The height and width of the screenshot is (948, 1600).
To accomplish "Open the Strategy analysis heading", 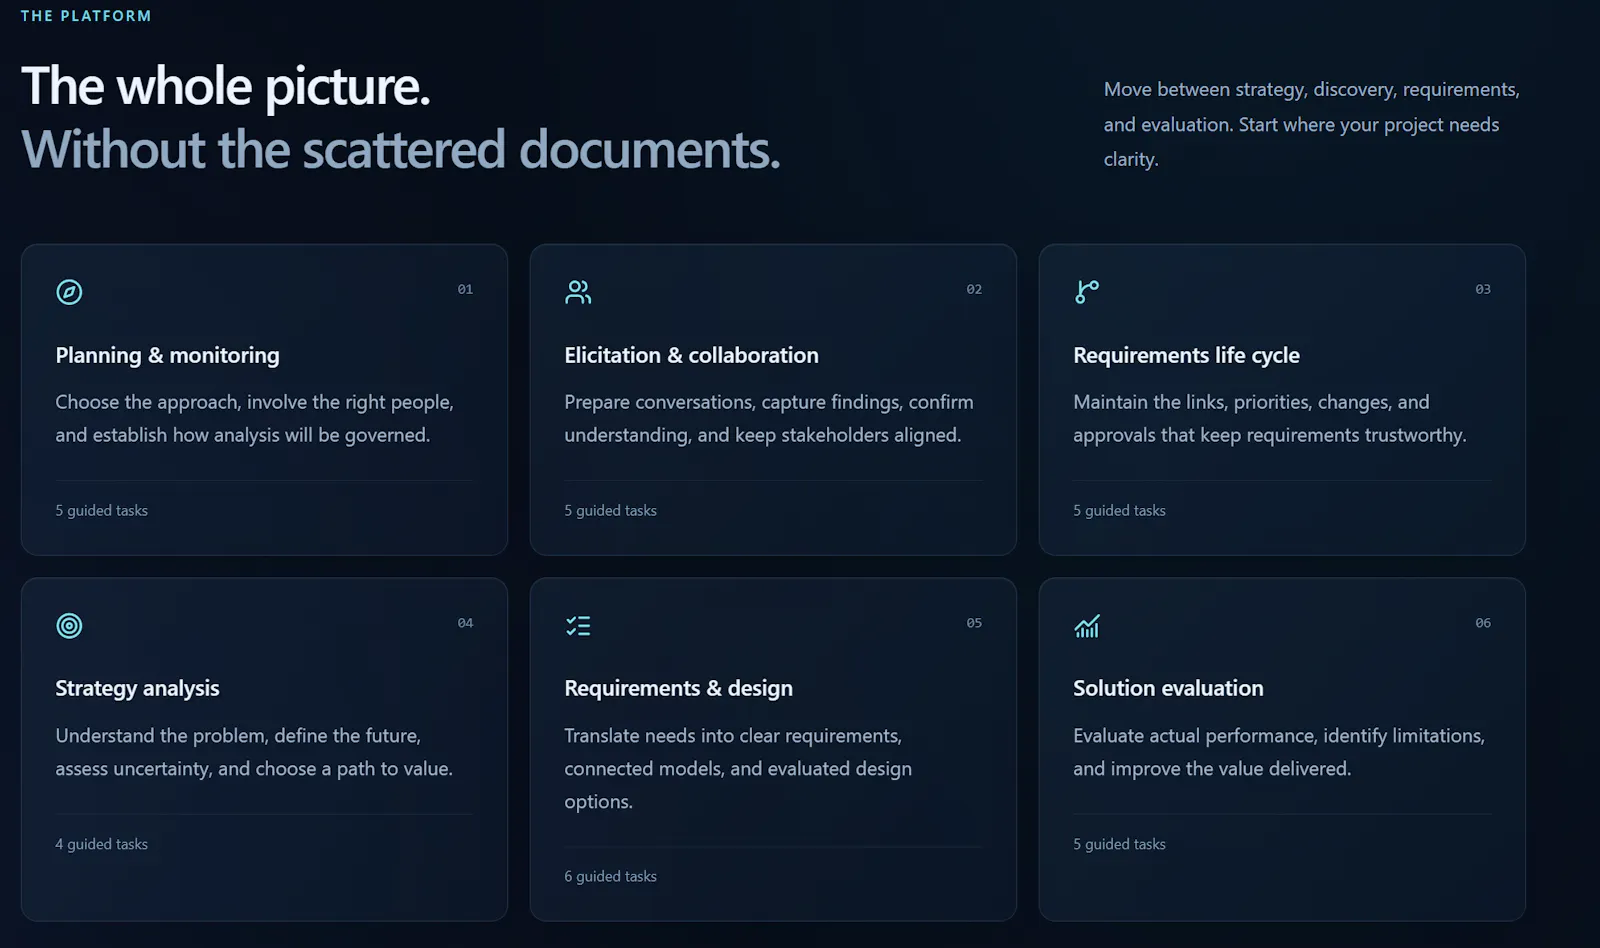I will point(137,688).
